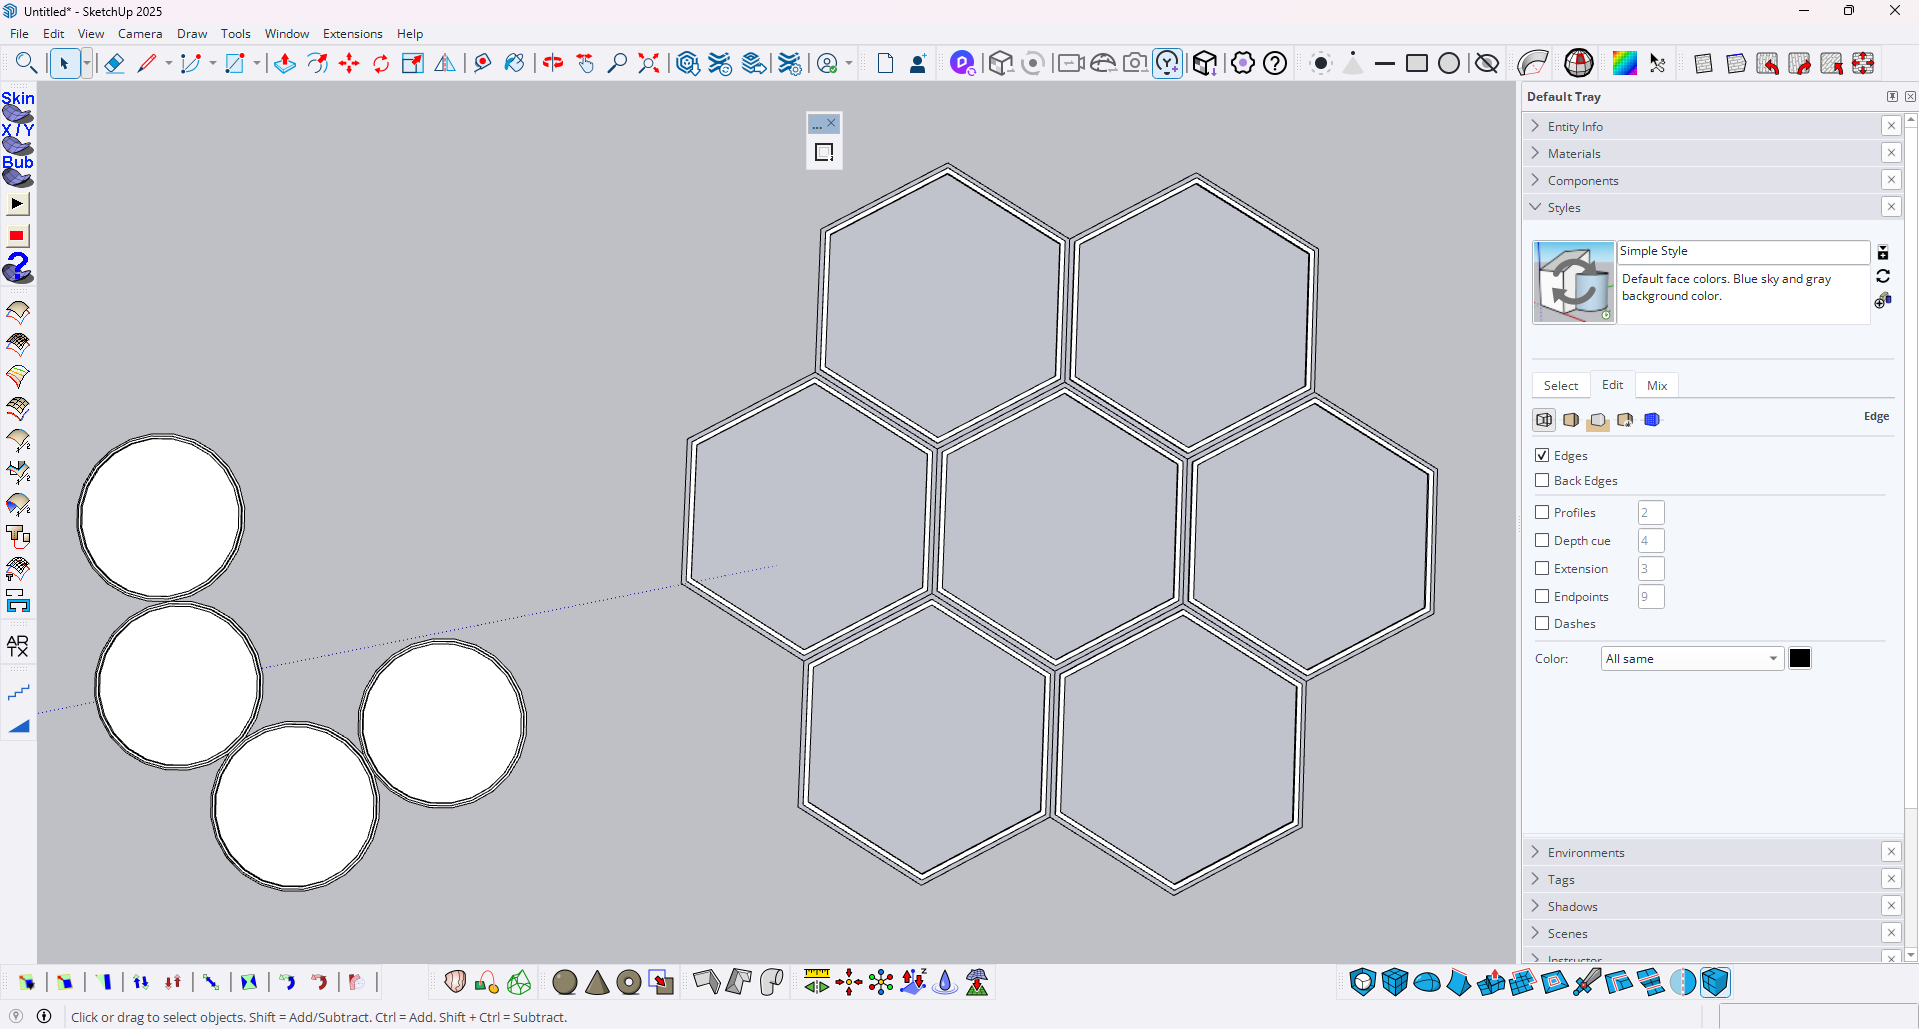Expand the Tags panel
This screenshot has width=1919, height=1029.
click(x=1703, y=879)
